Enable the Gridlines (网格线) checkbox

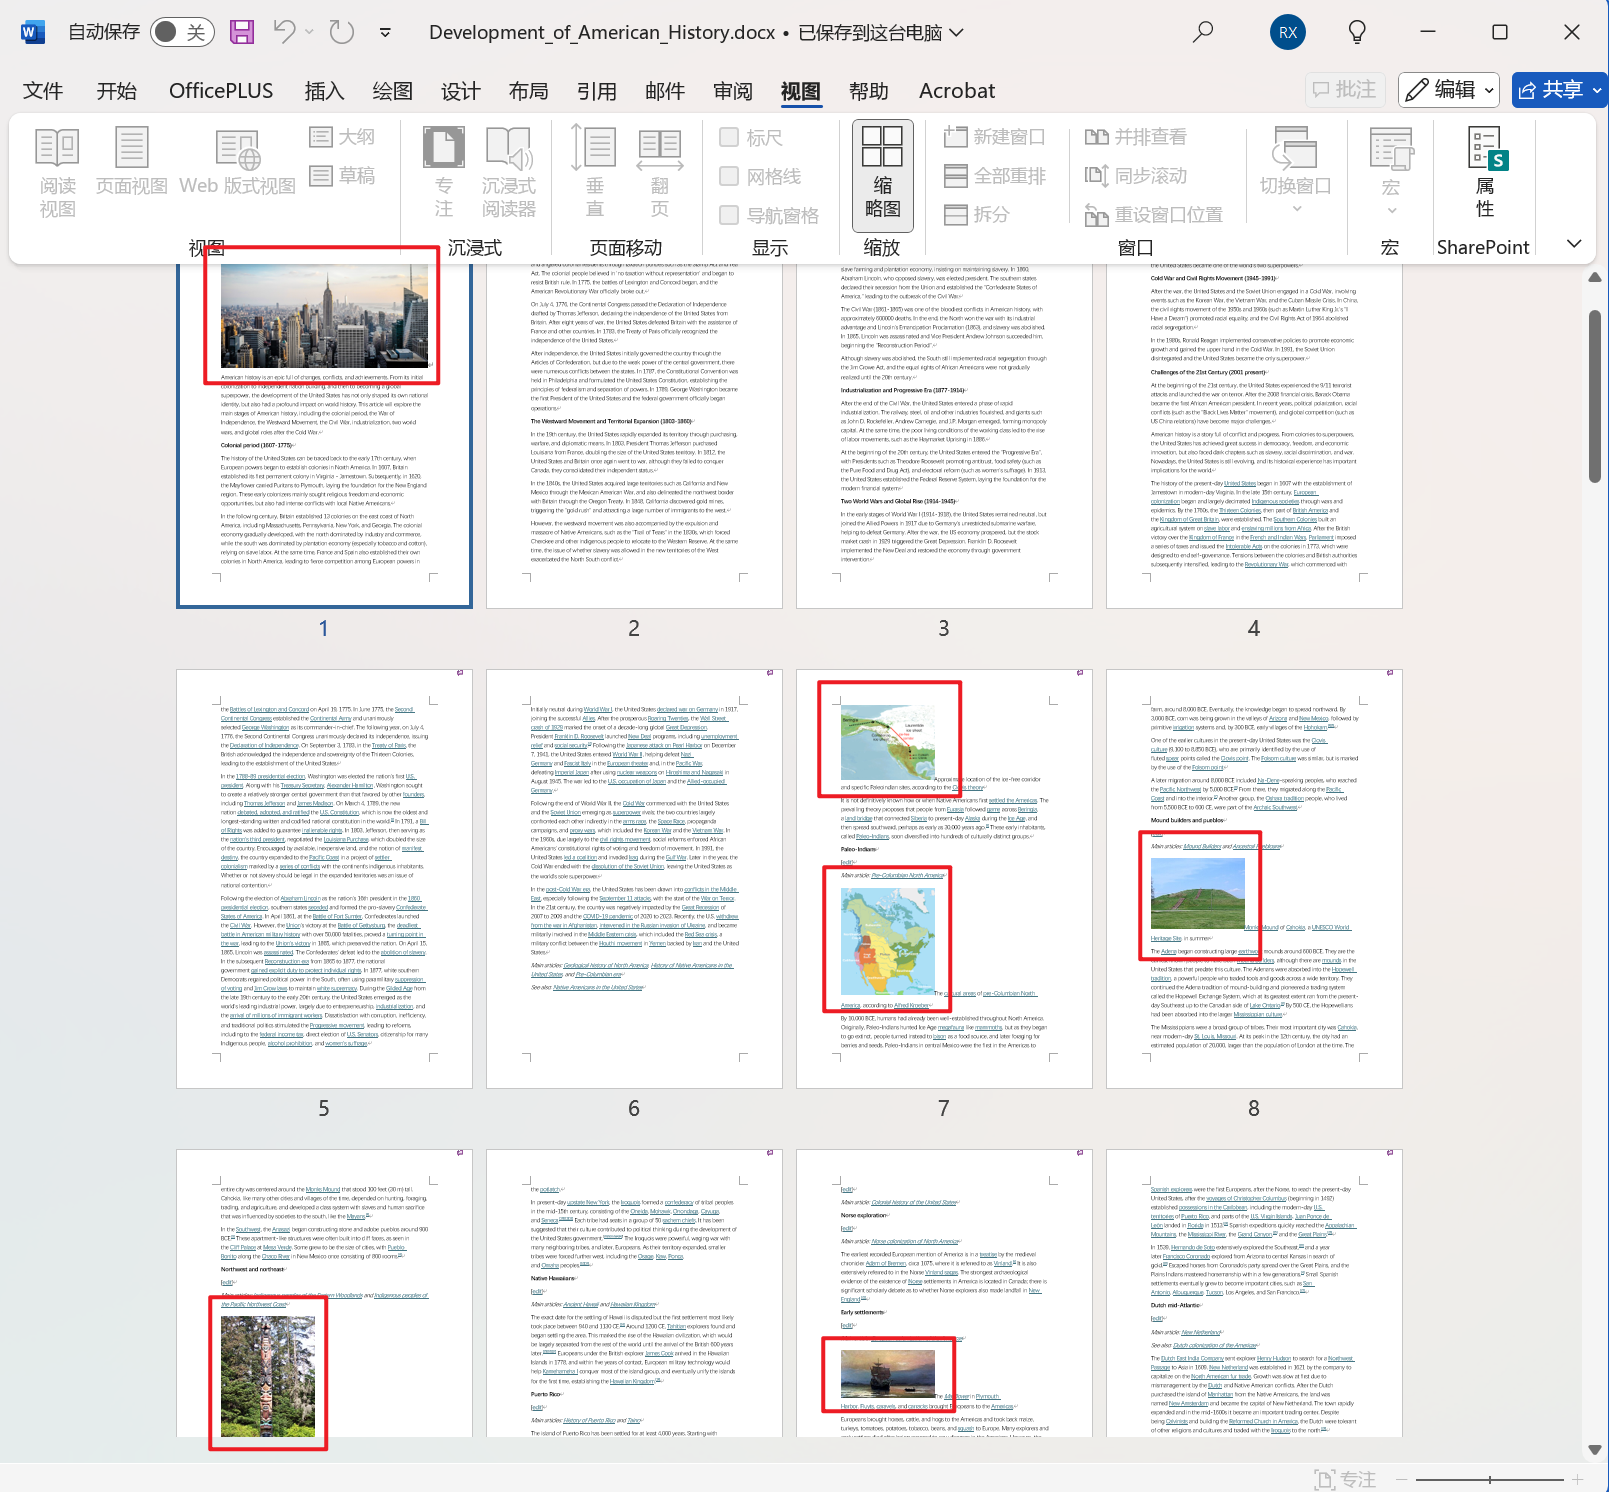[729, 176]
